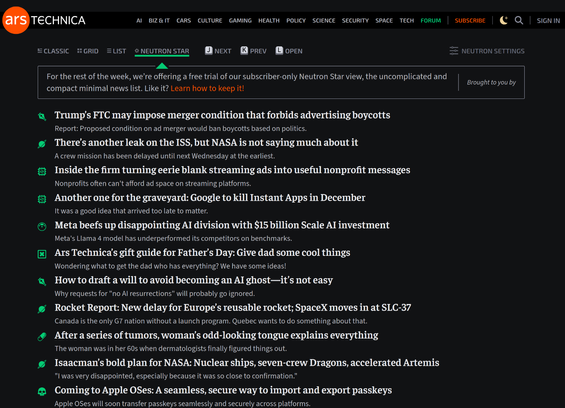Screen dimensions: 565x408
Task: Open Google Instant Apps graveyard article
Action: click(210, 198)
